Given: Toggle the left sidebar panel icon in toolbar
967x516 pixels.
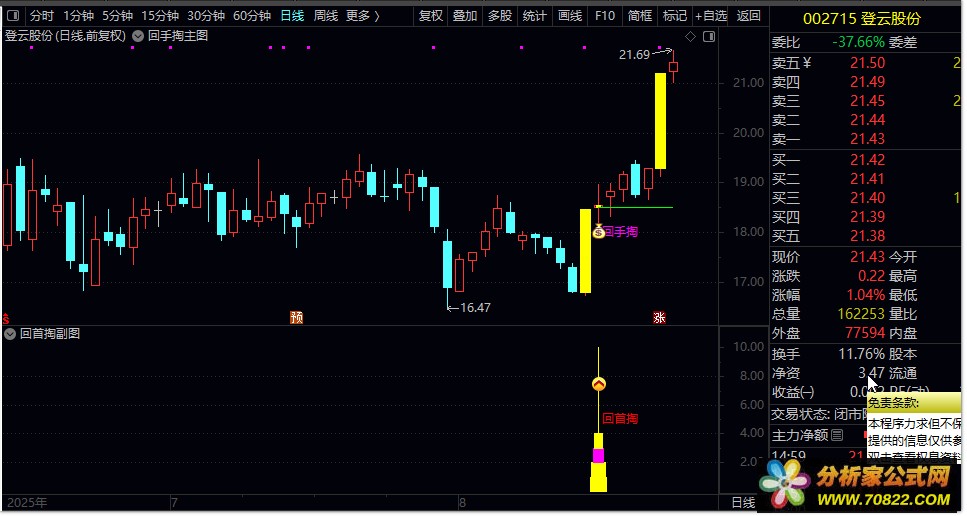Looking at the screenshot, I should coord(15,15).
